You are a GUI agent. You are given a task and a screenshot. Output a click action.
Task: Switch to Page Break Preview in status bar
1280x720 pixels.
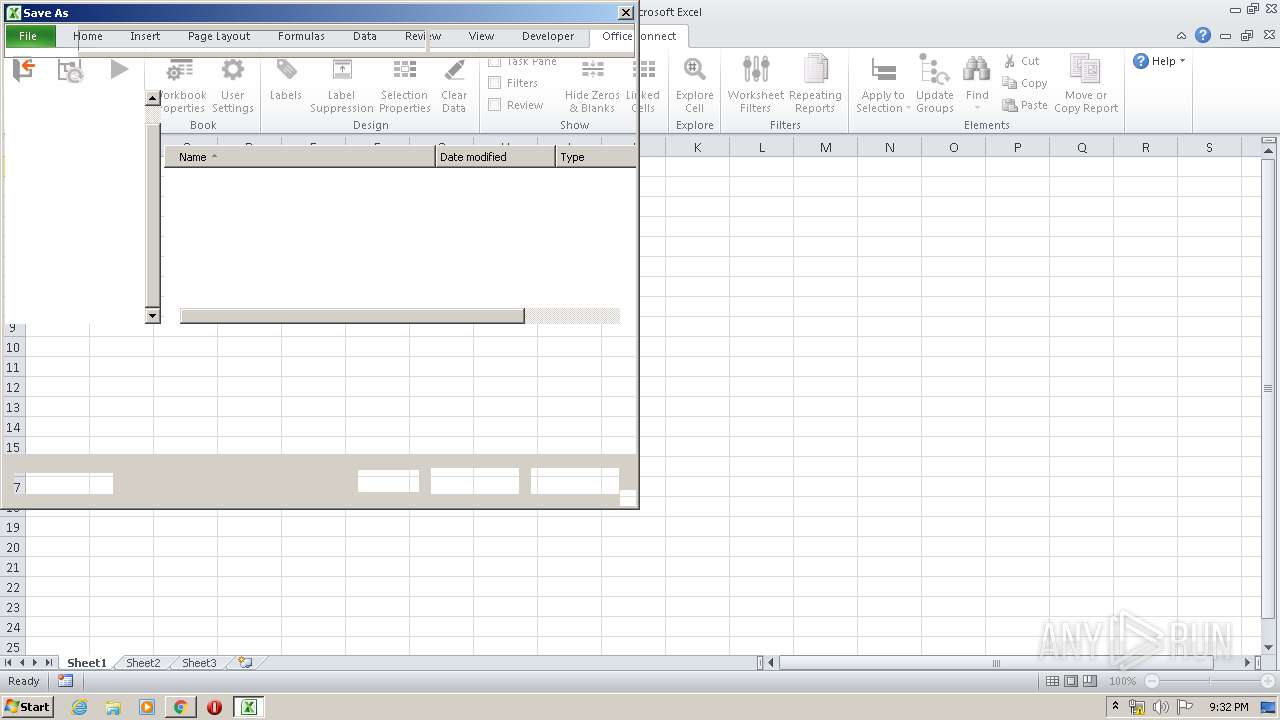[1090, 681]
